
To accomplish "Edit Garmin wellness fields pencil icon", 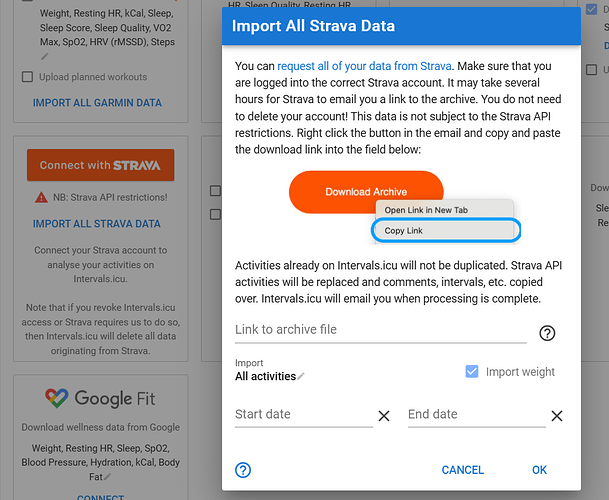I will coord(45,56).
